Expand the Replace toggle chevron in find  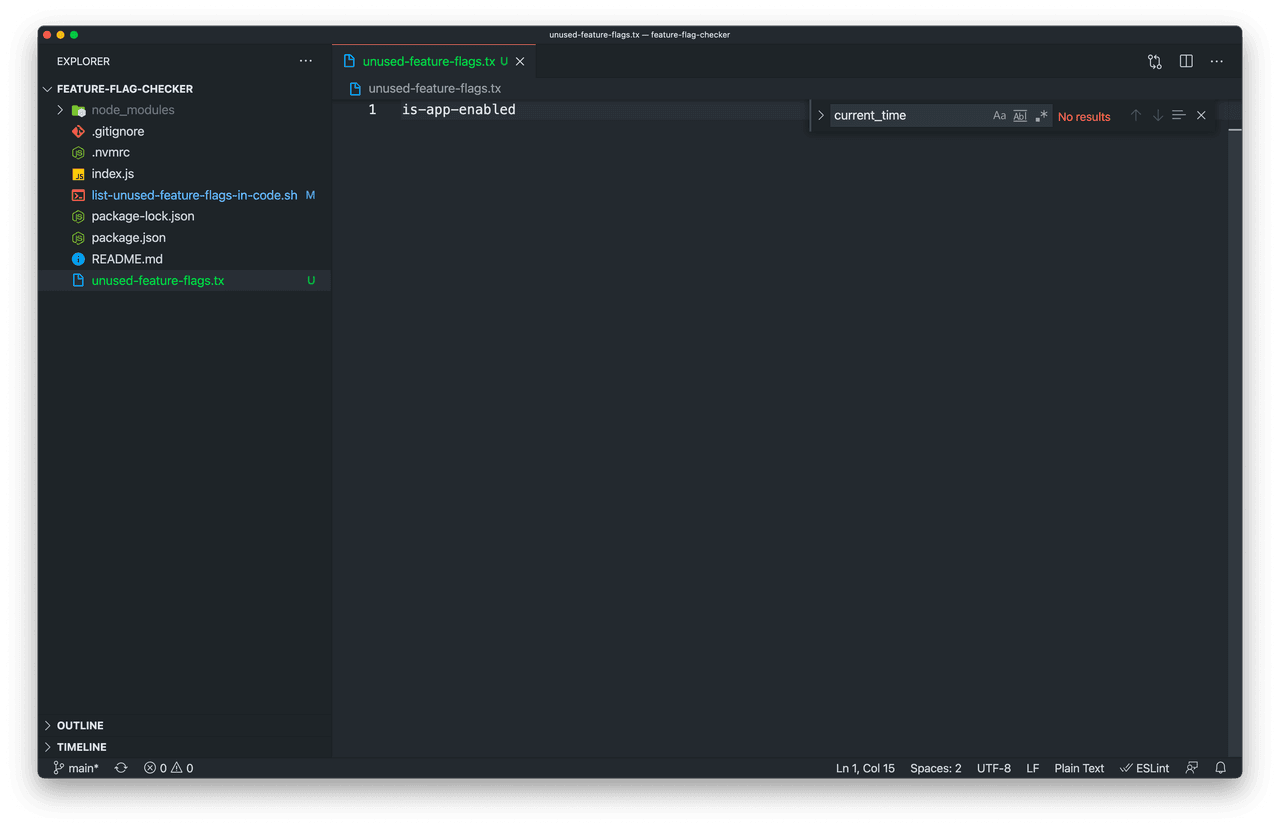tap(821, 116)
